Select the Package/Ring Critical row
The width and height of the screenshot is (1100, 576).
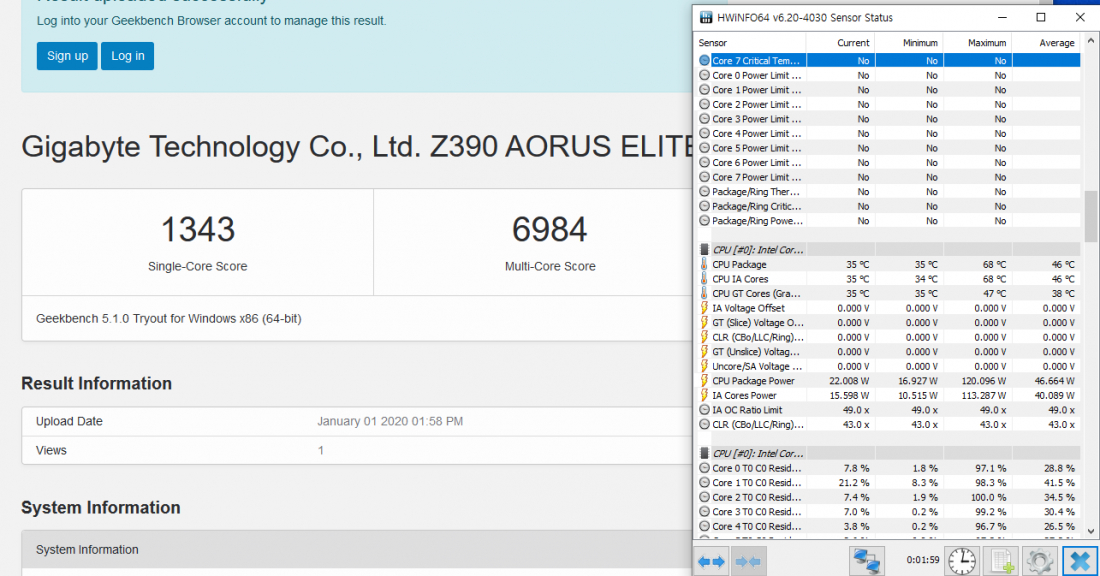pyautogui.click(x=888, y=206)
